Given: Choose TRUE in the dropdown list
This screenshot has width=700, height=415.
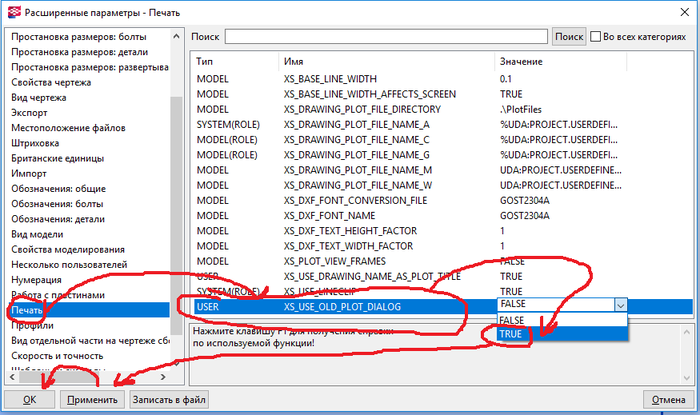Looking at the screenshot, I should (x=562, y=334).
